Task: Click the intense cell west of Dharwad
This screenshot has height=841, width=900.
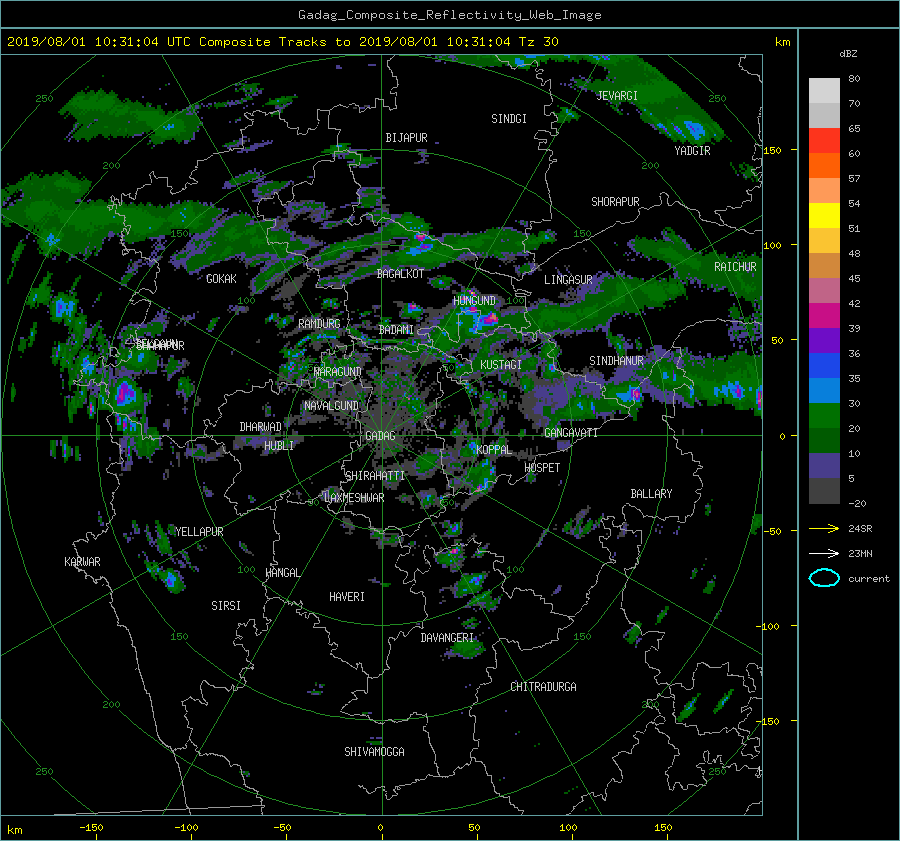Action: (125, 394)
